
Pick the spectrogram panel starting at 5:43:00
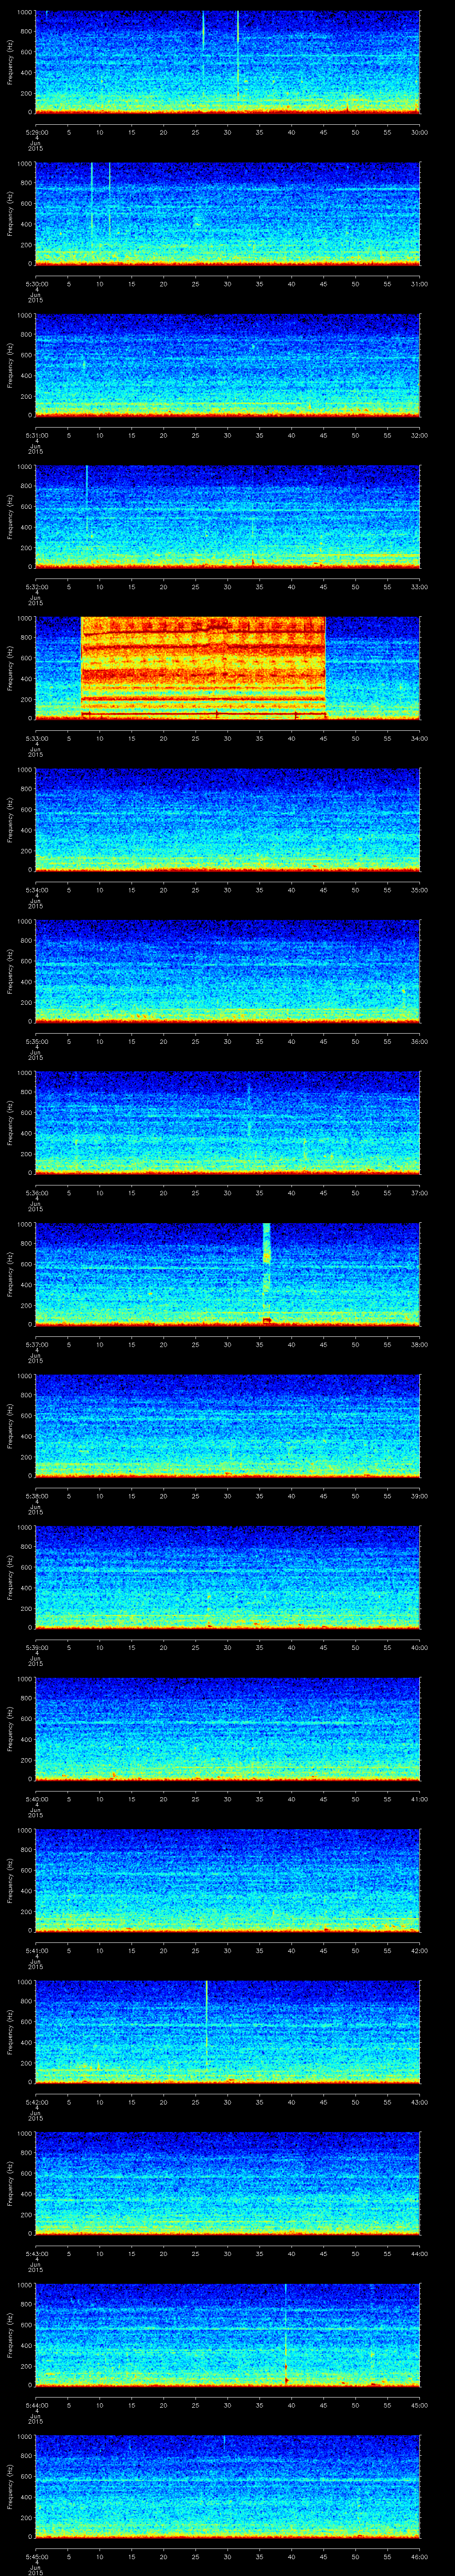[228, 2183]
